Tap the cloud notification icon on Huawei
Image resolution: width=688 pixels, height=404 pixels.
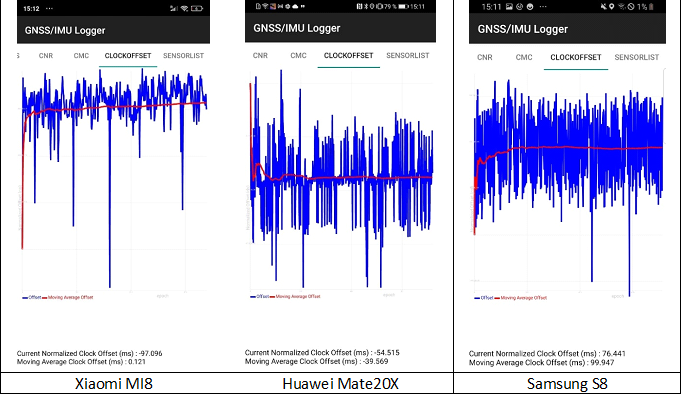tap(295, 6)
